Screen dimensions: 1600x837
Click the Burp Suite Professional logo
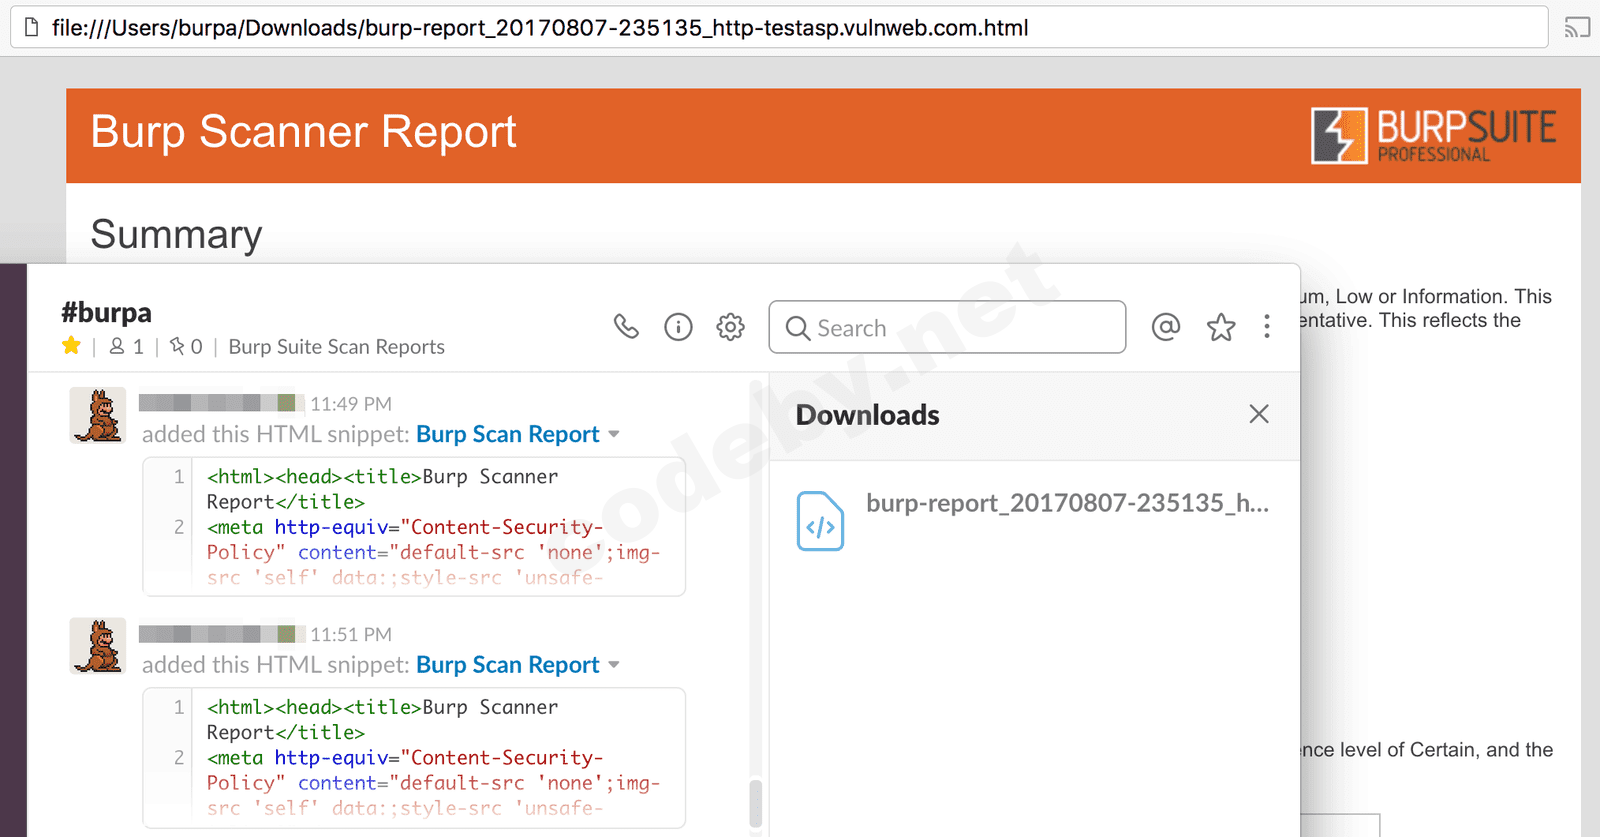[1434, 135]
